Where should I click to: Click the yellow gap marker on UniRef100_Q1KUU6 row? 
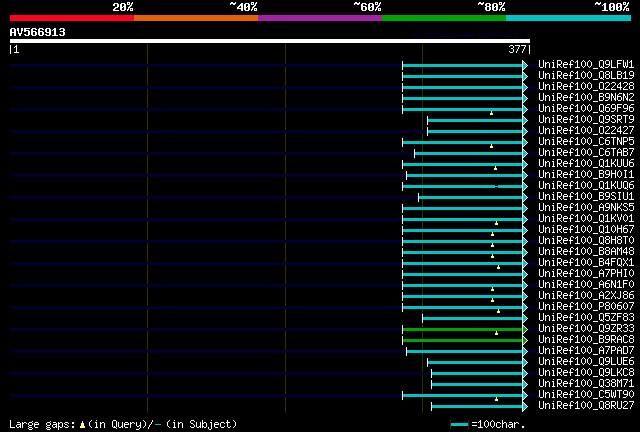point(496,168)
